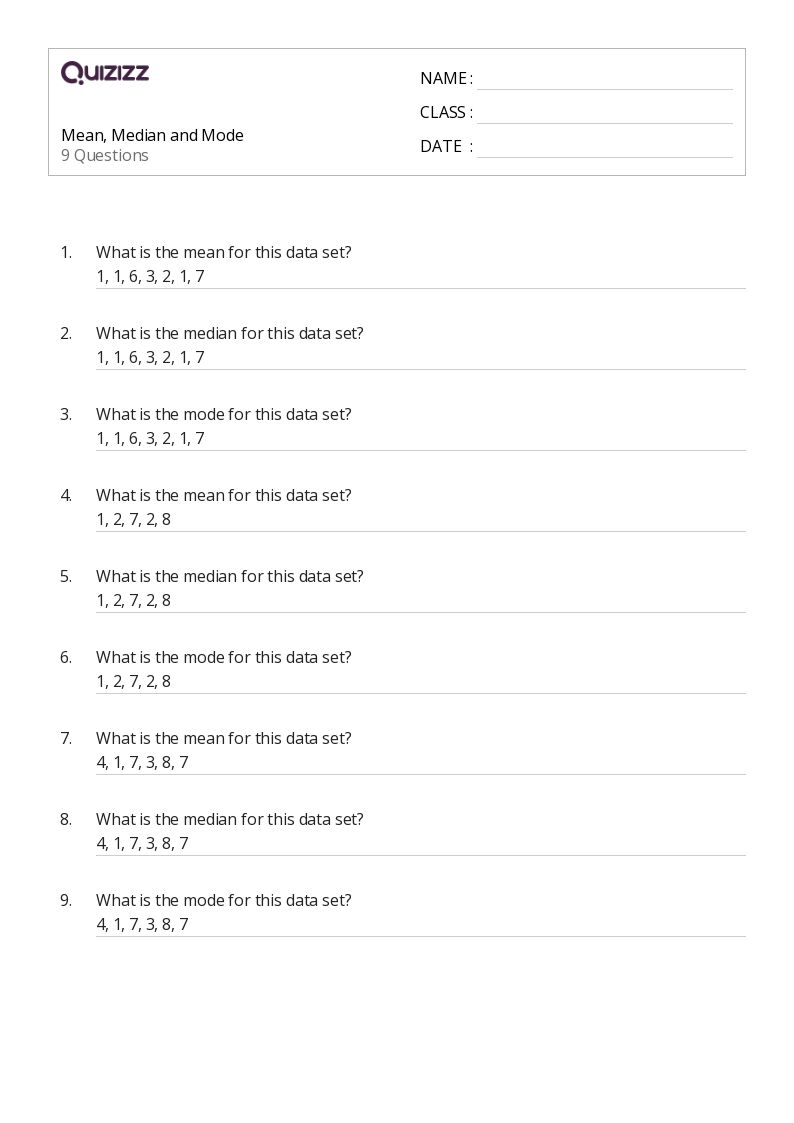Screen dimensions: 794x1123
Task: Select the "Mean, Median and Mode" title
Action: pyautogui.click(x=152, y=135)
